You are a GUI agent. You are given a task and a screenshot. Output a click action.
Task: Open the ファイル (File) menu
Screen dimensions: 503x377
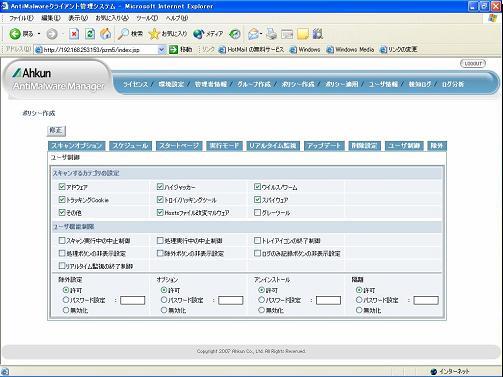tap(21, 18)
